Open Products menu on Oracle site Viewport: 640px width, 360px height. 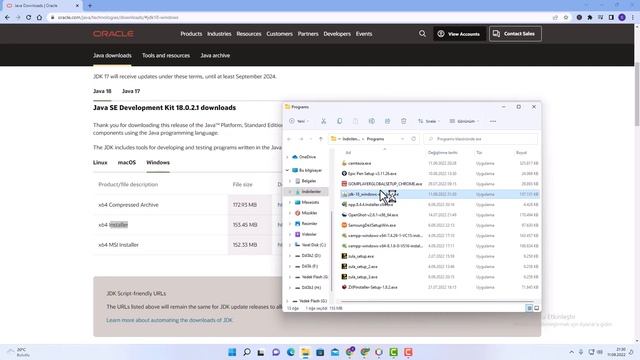[191, 34]
